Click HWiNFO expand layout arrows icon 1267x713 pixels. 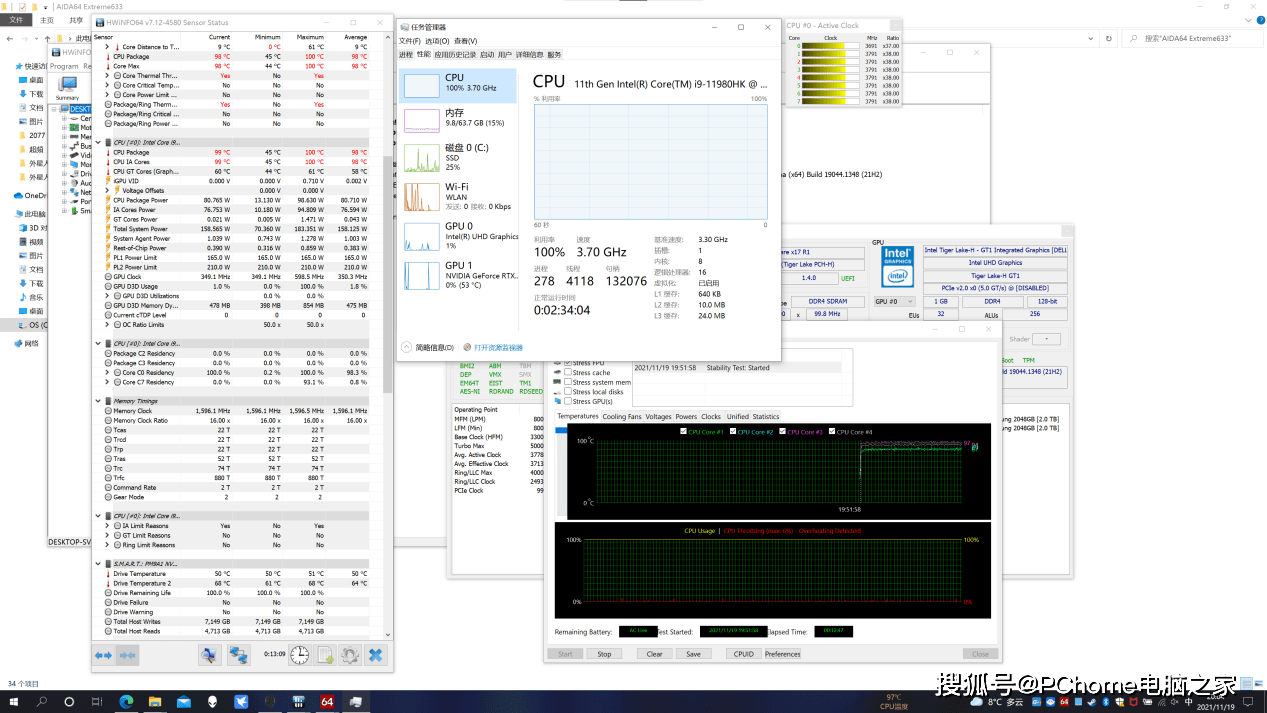(103, 655)
